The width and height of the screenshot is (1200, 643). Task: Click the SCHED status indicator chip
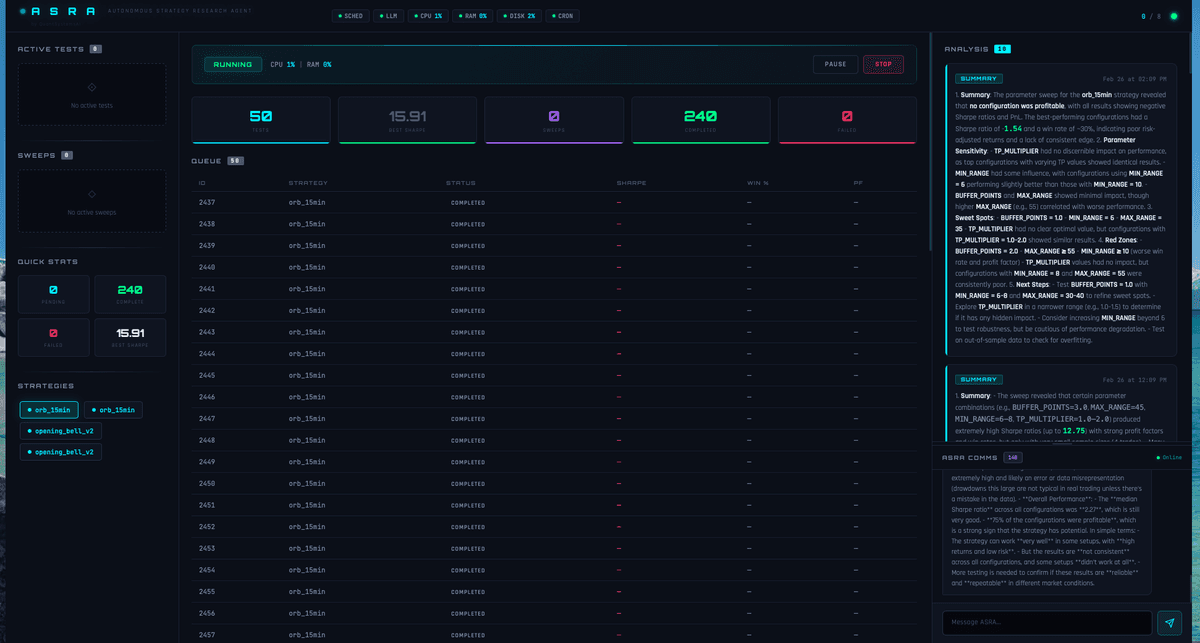[x=351, y=16]
